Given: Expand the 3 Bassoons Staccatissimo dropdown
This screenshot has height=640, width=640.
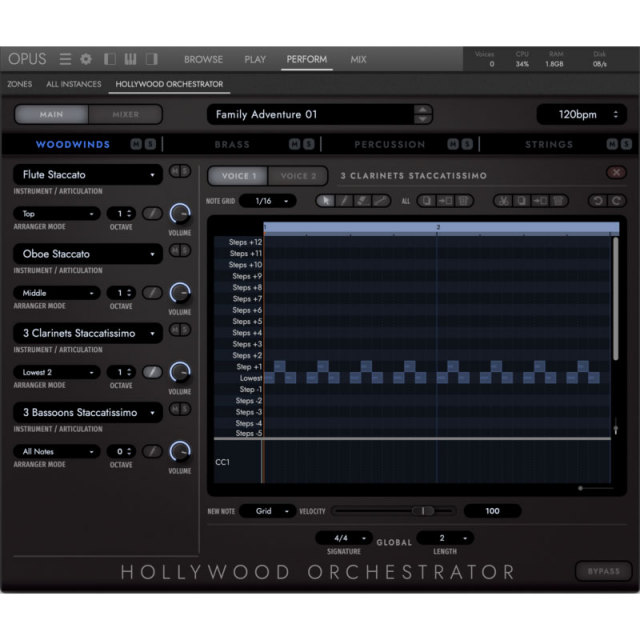Looking at the screenshot, I should pyautogui.click(x=88, y=412).
